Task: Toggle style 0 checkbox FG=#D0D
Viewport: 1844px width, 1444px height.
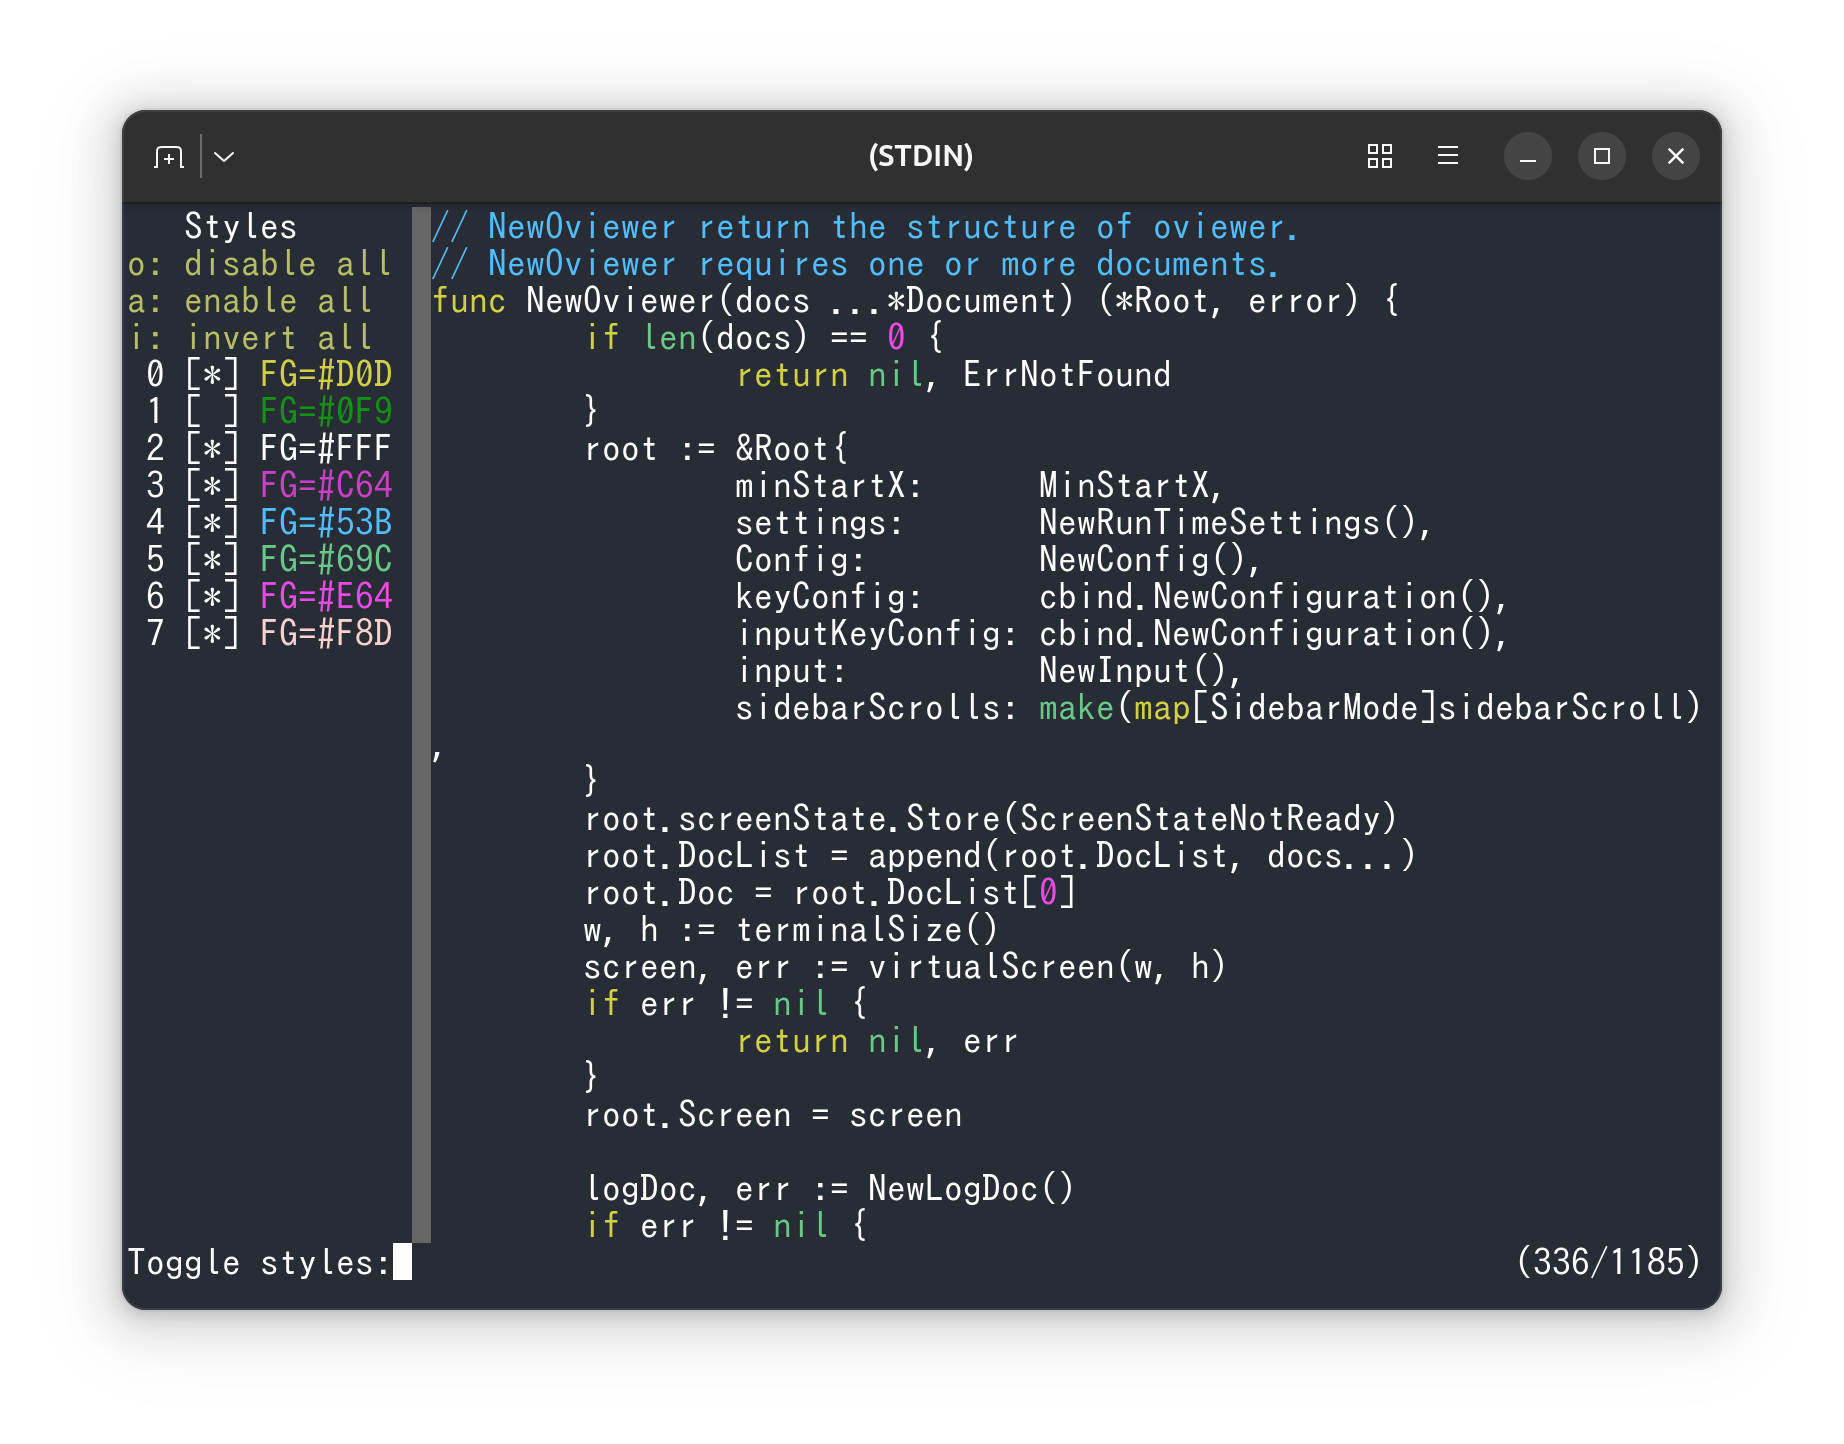Action: (x=213, y=375)
